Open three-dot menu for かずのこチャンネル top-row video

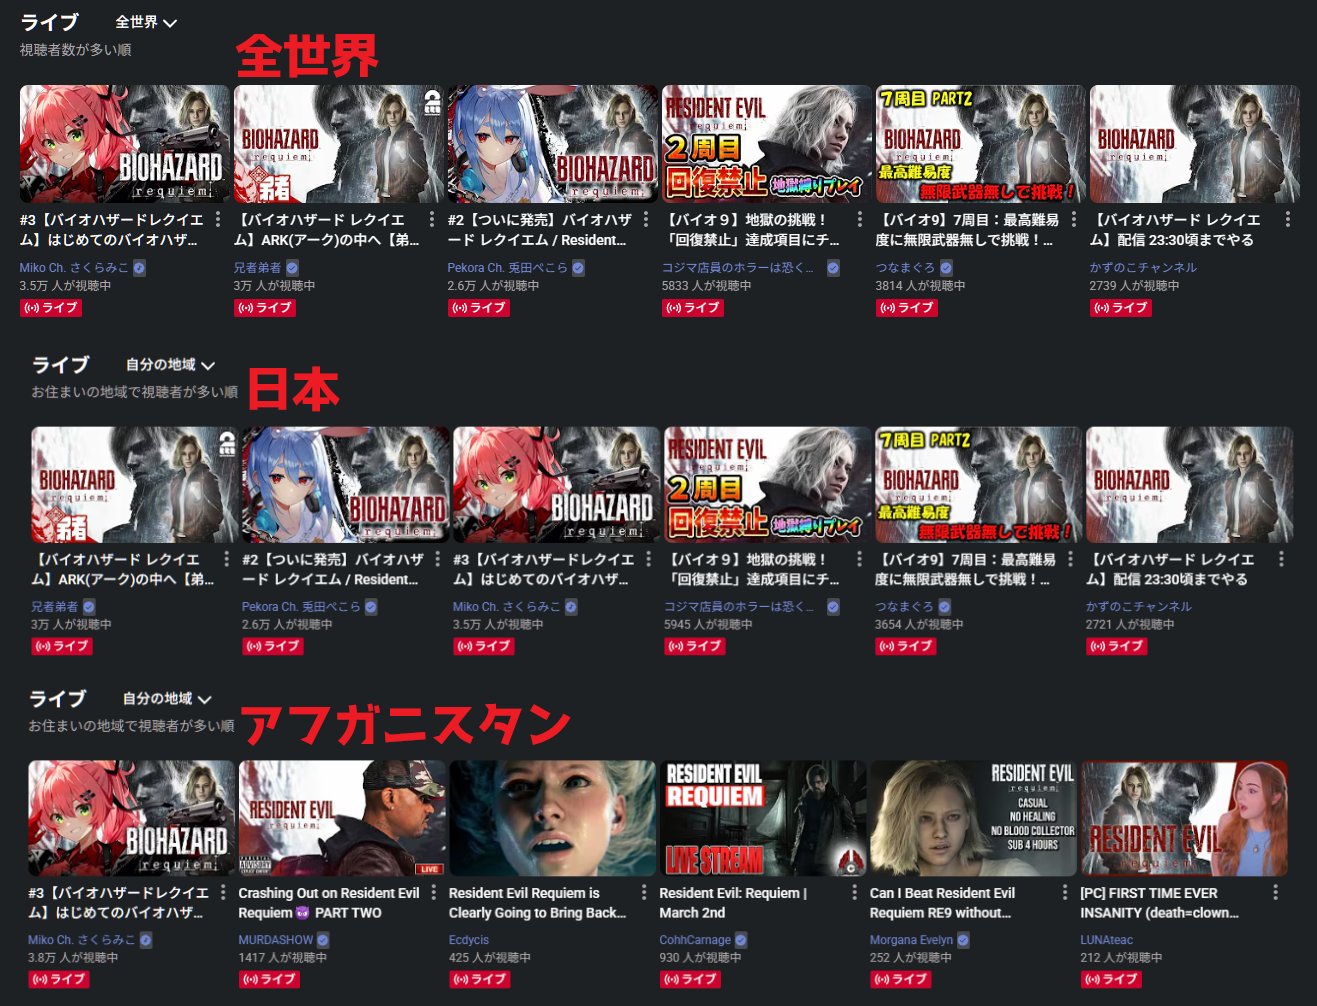tap(1287, 220)
